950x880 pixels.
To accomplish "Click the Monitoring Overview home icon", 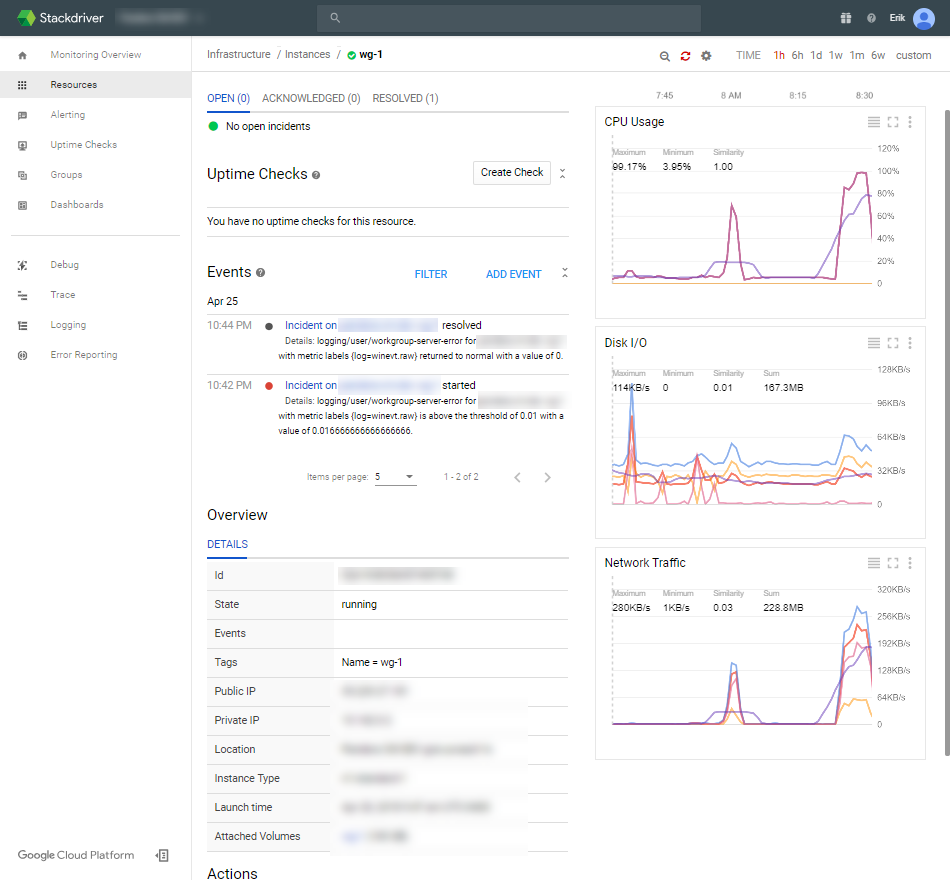I will click(x=22, y=55).
